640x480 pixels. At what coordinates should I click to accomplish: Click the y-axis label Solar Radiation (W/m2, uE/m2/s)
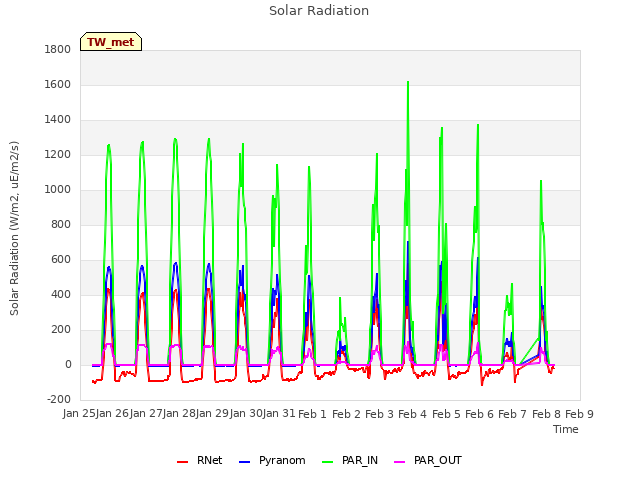[14, 228]
